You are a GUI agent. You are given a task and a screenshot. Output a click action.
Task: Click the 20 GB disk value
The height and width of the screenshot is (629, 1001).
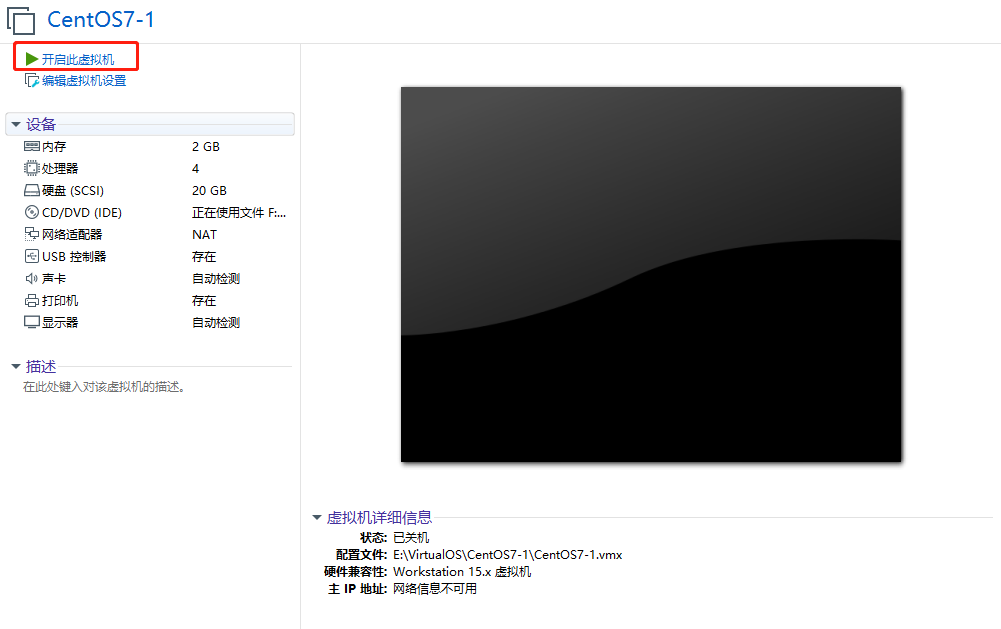point(209,190)
